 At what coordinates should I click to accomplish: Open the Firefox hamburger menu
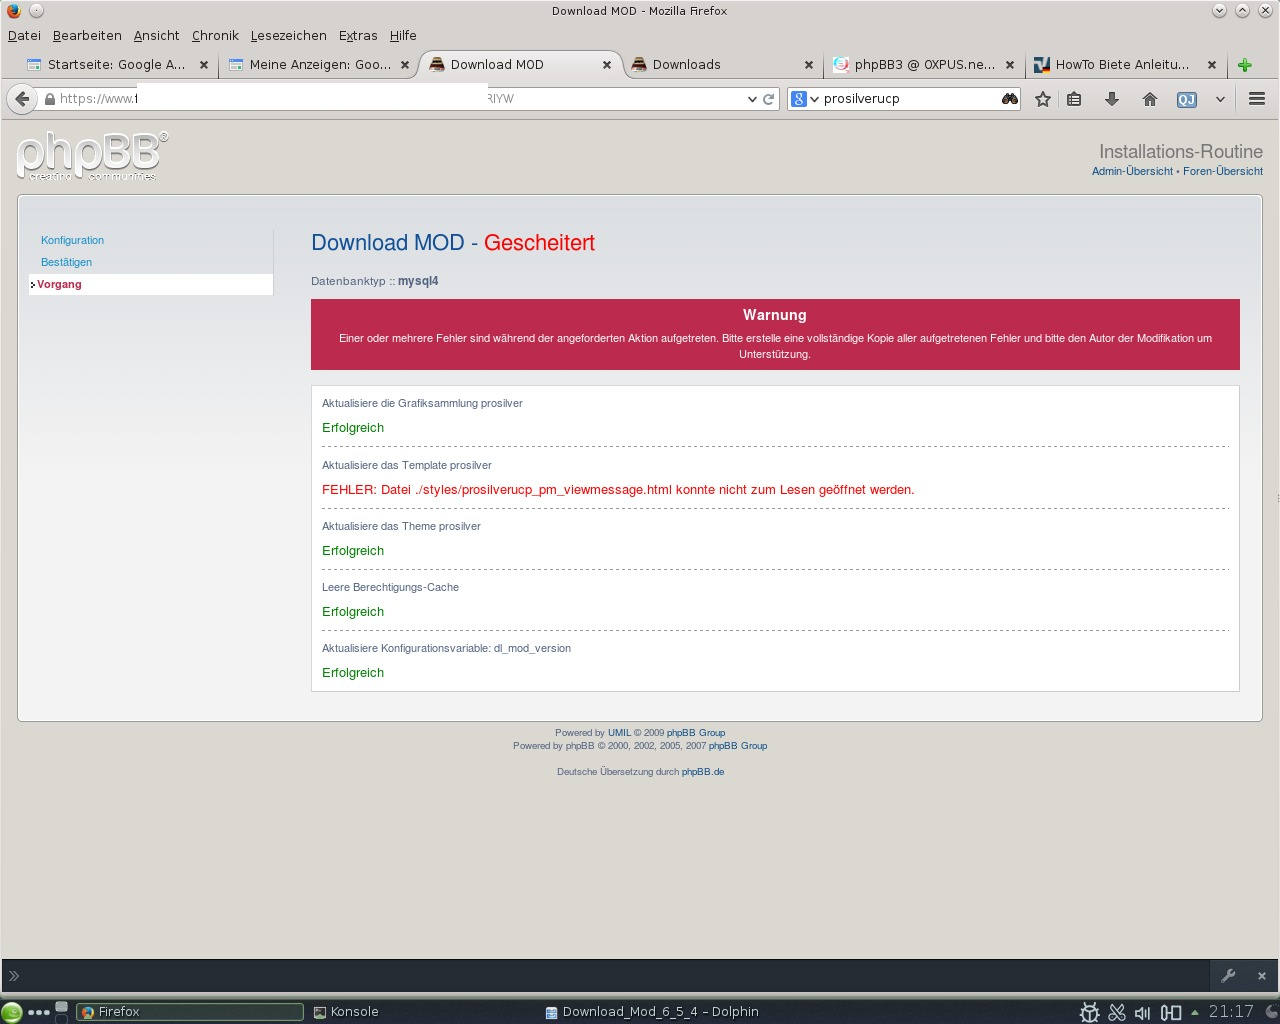click(x=1257, y=99)
